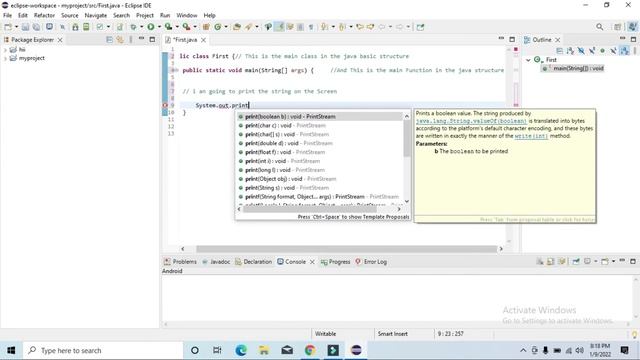Screen dimensions: 640x360
Task: Switch to the Java perspective icon
Action: (632, 27)
